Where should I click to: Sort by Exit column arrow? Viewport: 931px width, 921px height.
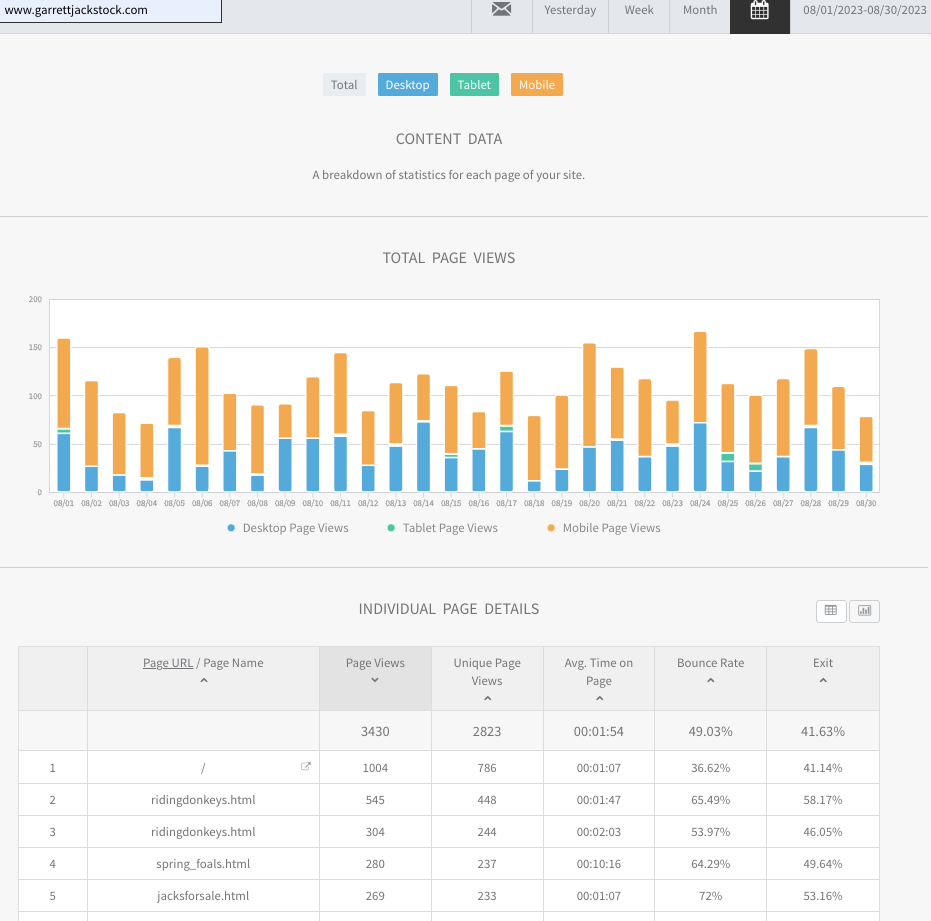[x=822, y=680]
